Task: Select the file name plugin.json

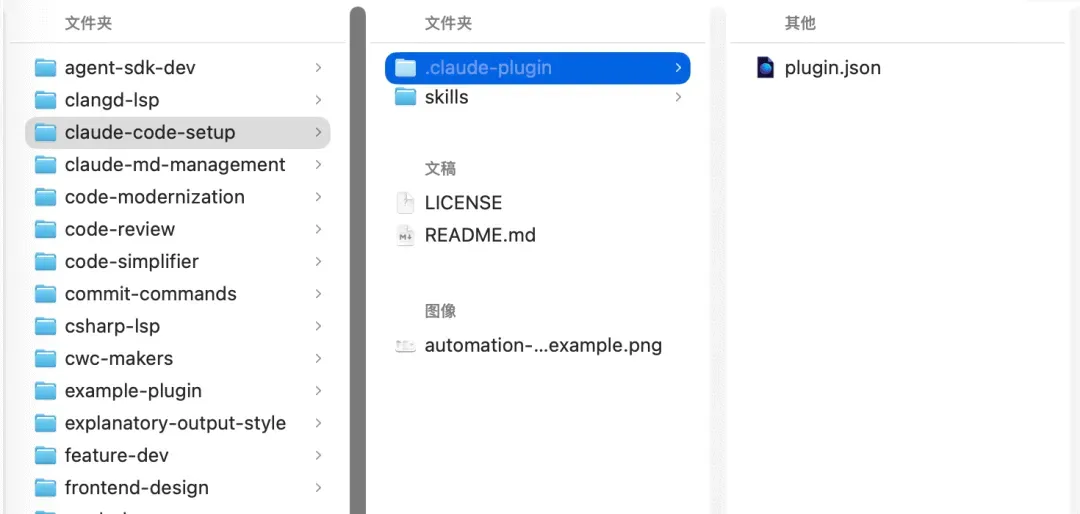Action: coord(833,68)
